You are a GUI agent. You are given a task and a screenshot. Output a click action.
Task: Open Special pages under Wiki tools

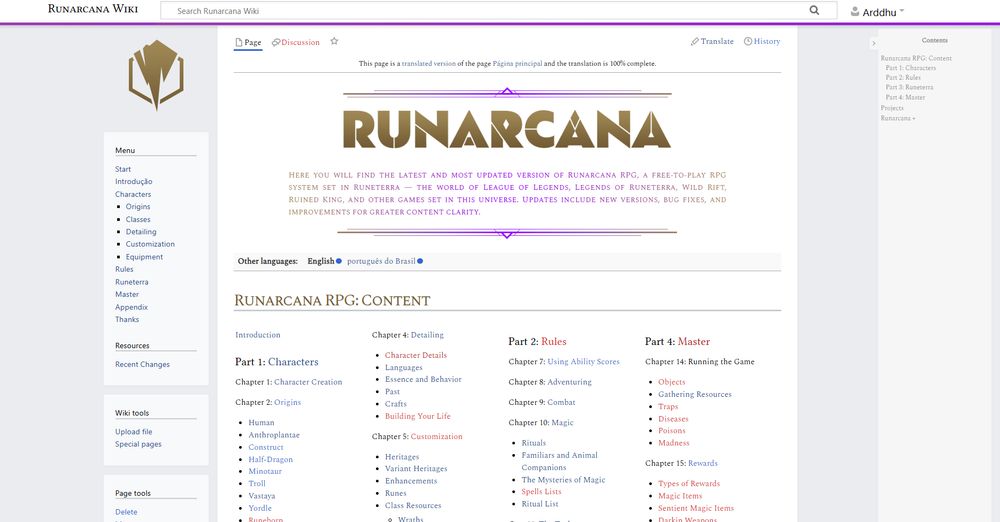(x=138, y=444)
